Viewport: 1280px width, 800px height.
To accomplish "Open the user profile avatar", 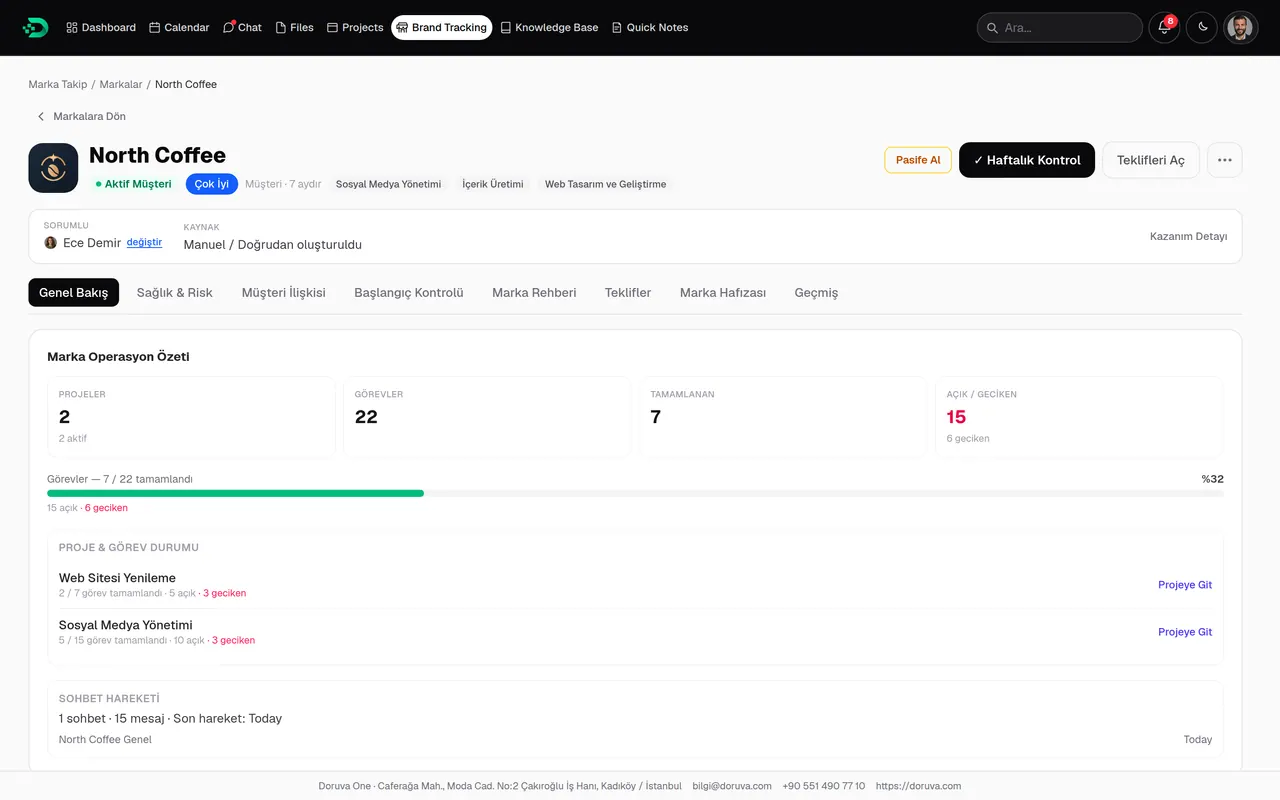I will click(1240, 28).
